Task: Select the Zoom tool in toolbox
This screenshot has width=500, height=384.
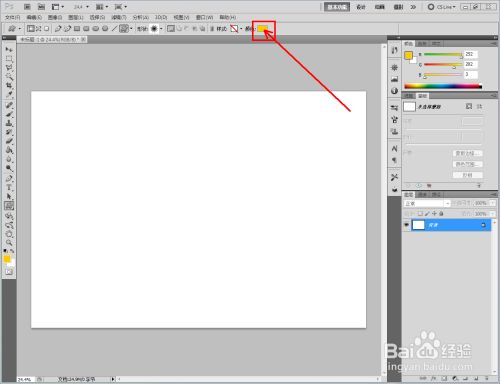Action: coord(9,243)
